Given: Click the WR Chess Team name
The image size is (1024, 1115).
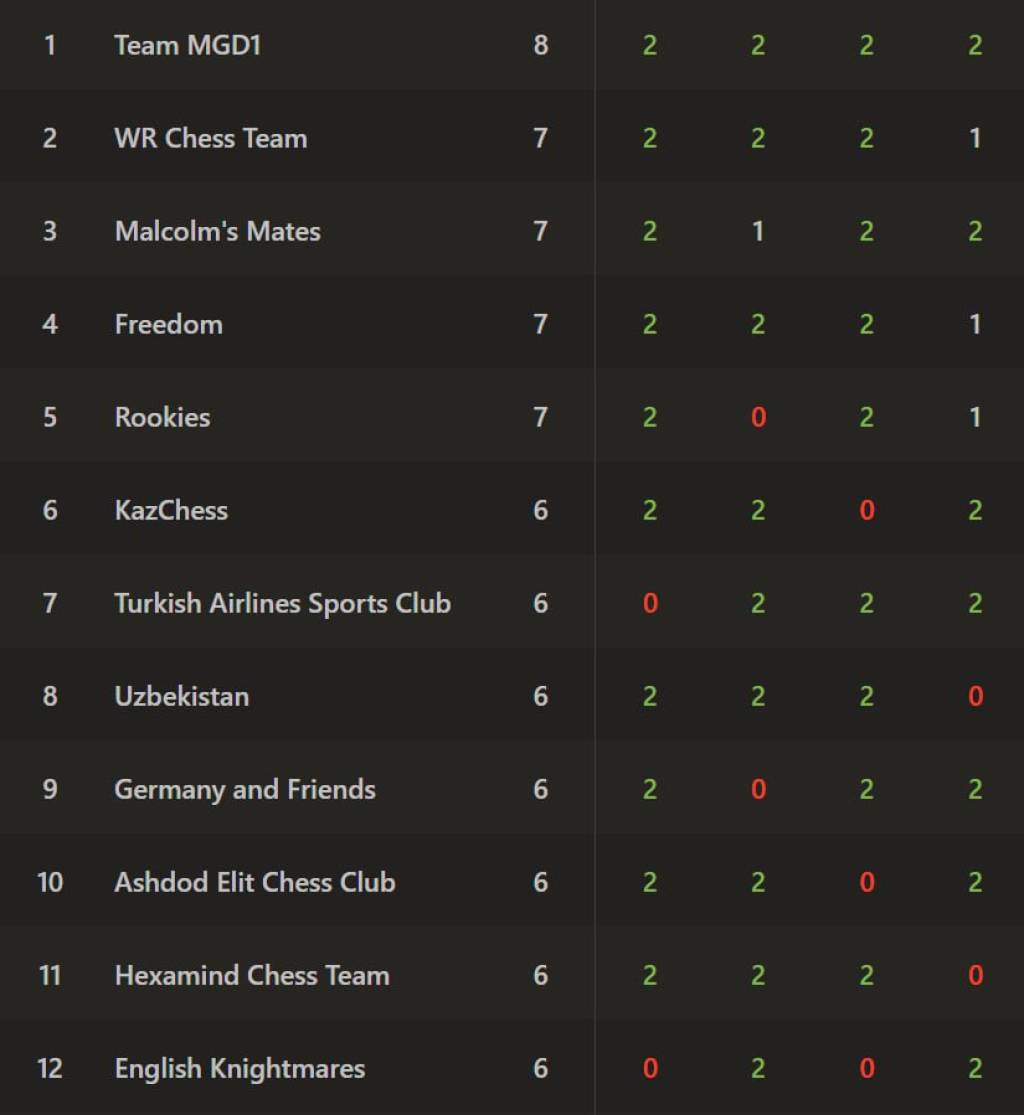Looking at the screenshot, I should click(x=210, y=138).
